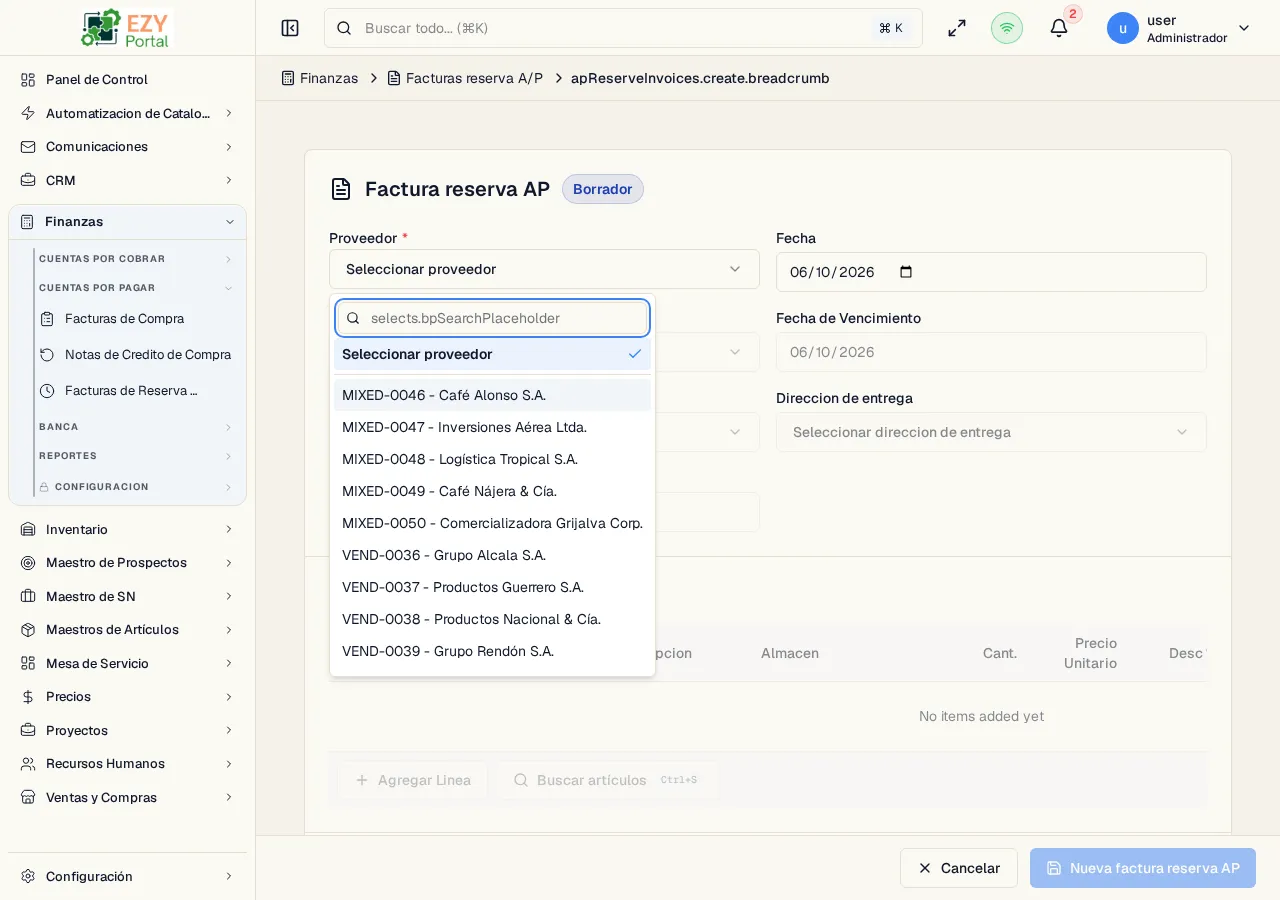Expand the Inventario menu chevron
This screenshot has height=900, width=1280.
coord(228,529)
